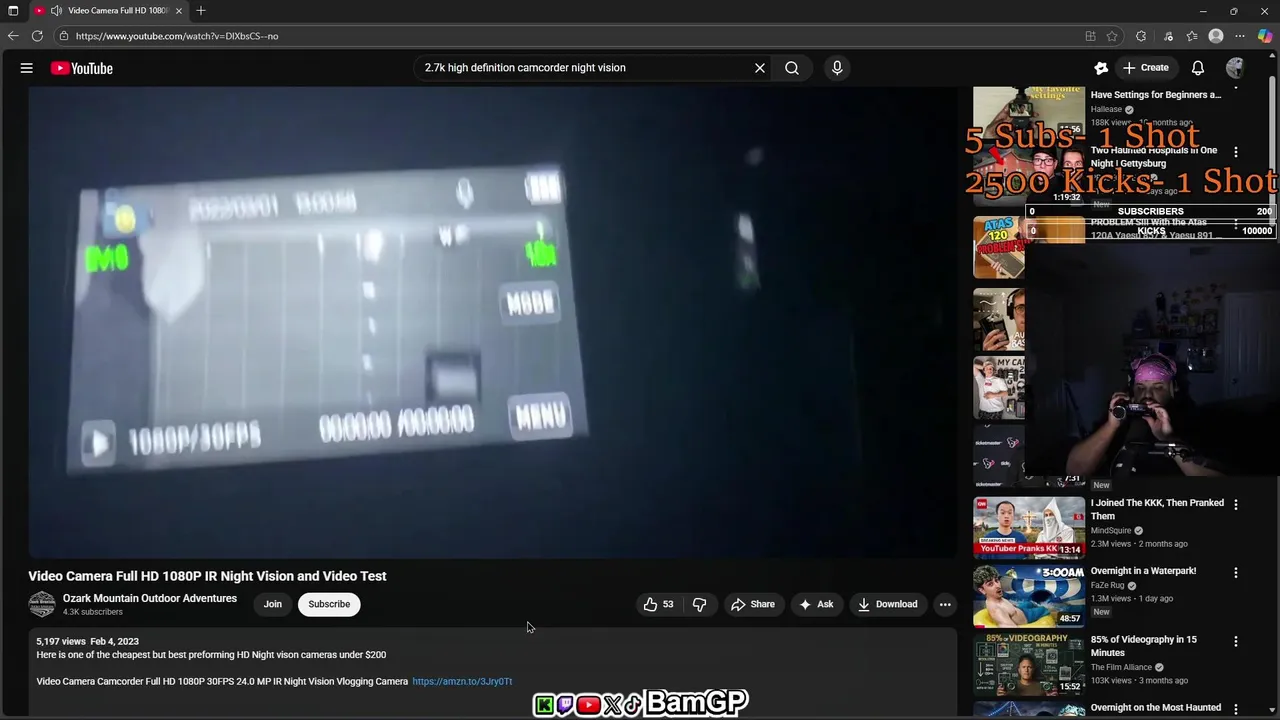Open Ozark Mountain Outdoor Adventures channel name
The width and height of the screenshot is (1280, 720).
tap(150, 598)
